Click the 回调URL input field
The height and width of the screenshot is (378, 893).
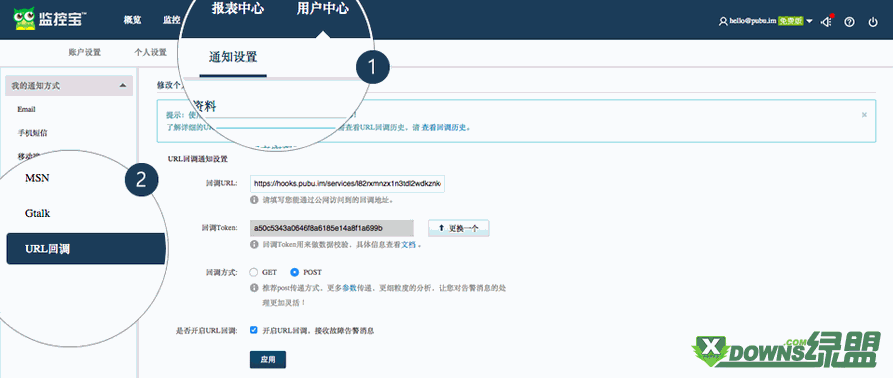[347, 184]
